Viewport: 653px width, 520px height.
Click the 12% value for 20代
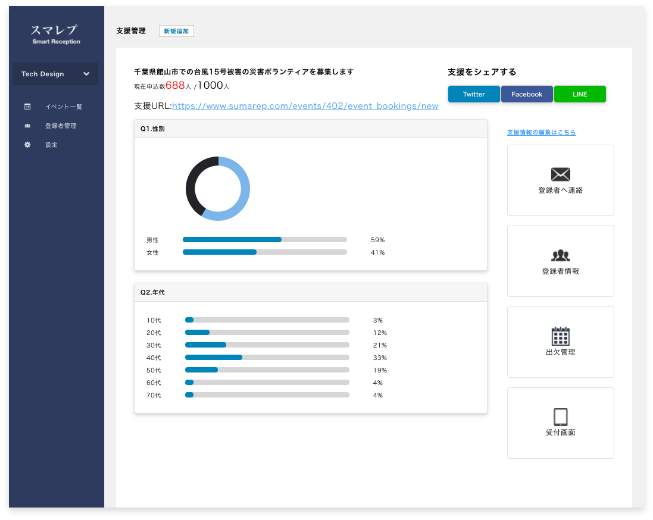click(380, 333)
